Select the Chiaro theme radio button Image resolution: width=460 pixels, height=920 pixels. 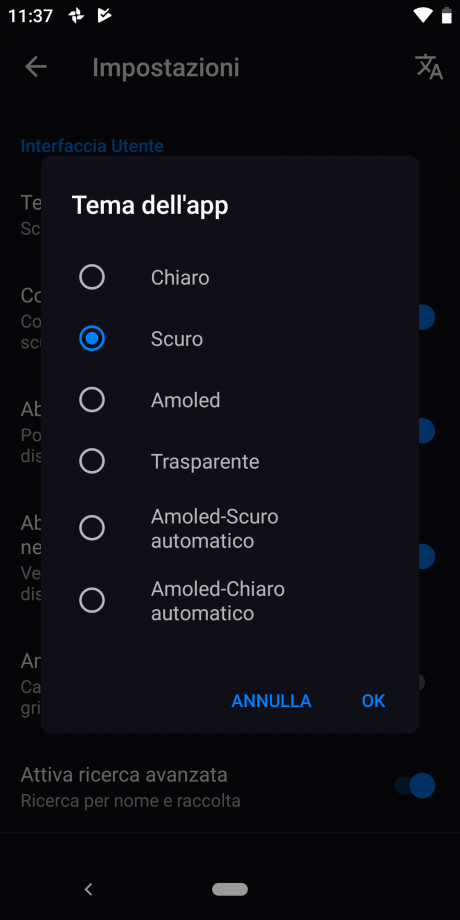pyautogui.click(x=92, y=277)
